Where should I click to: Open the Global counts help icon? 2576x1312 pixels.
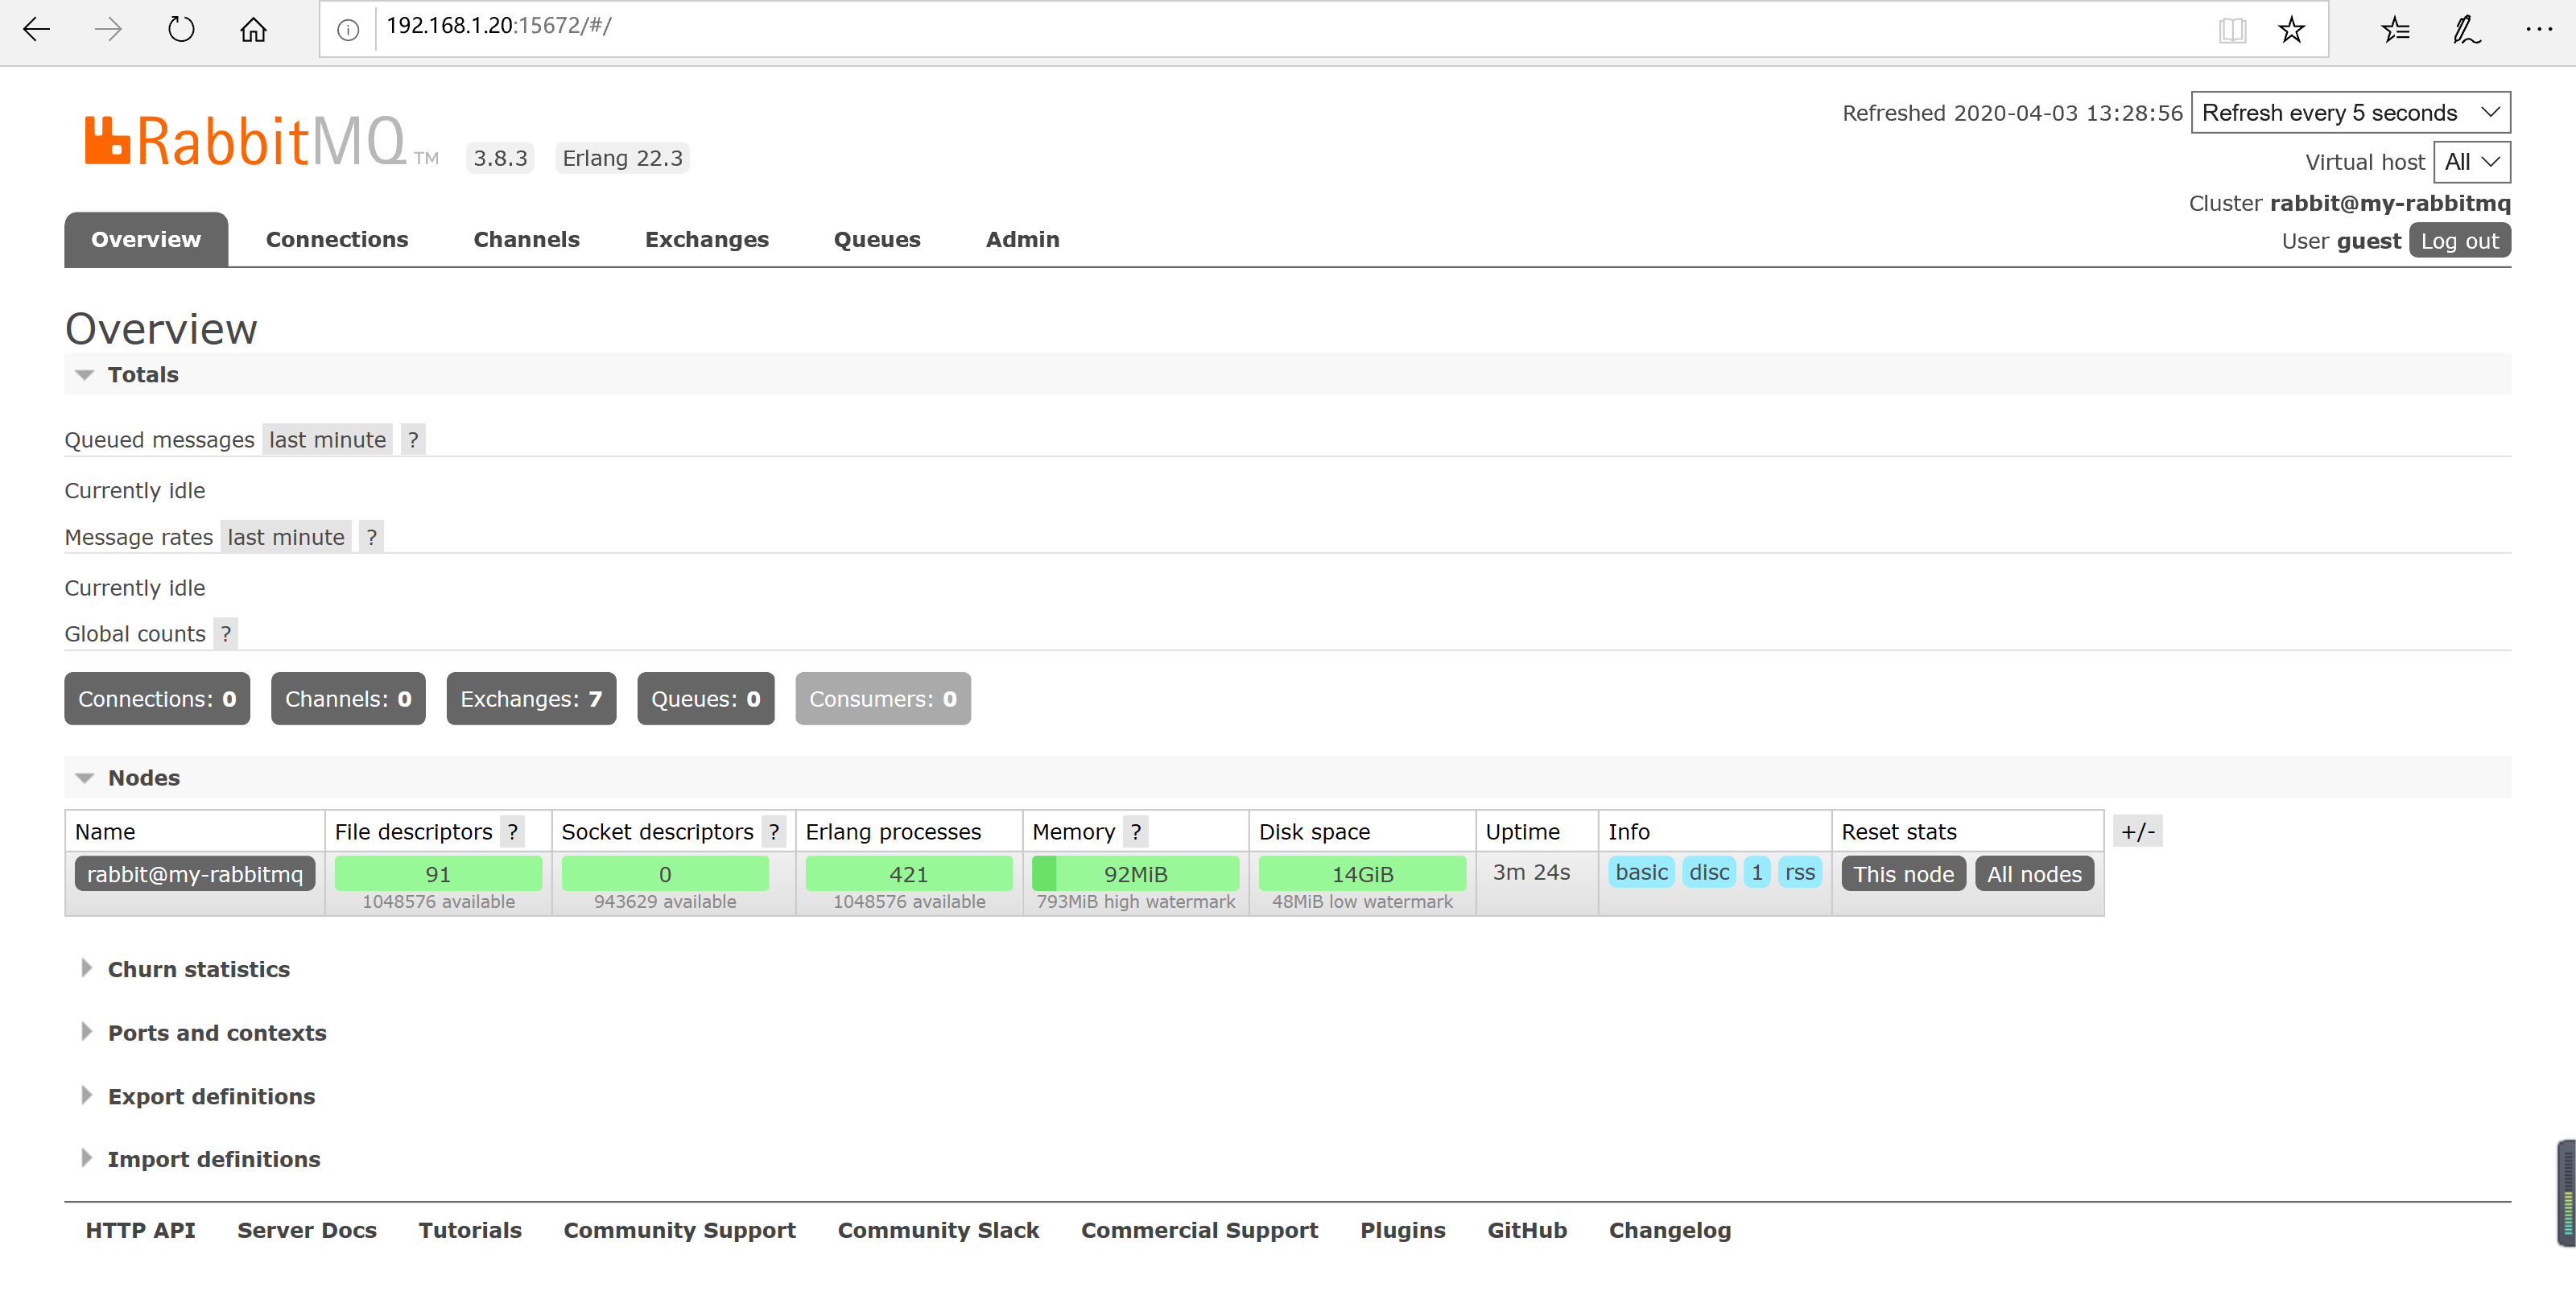226,634
